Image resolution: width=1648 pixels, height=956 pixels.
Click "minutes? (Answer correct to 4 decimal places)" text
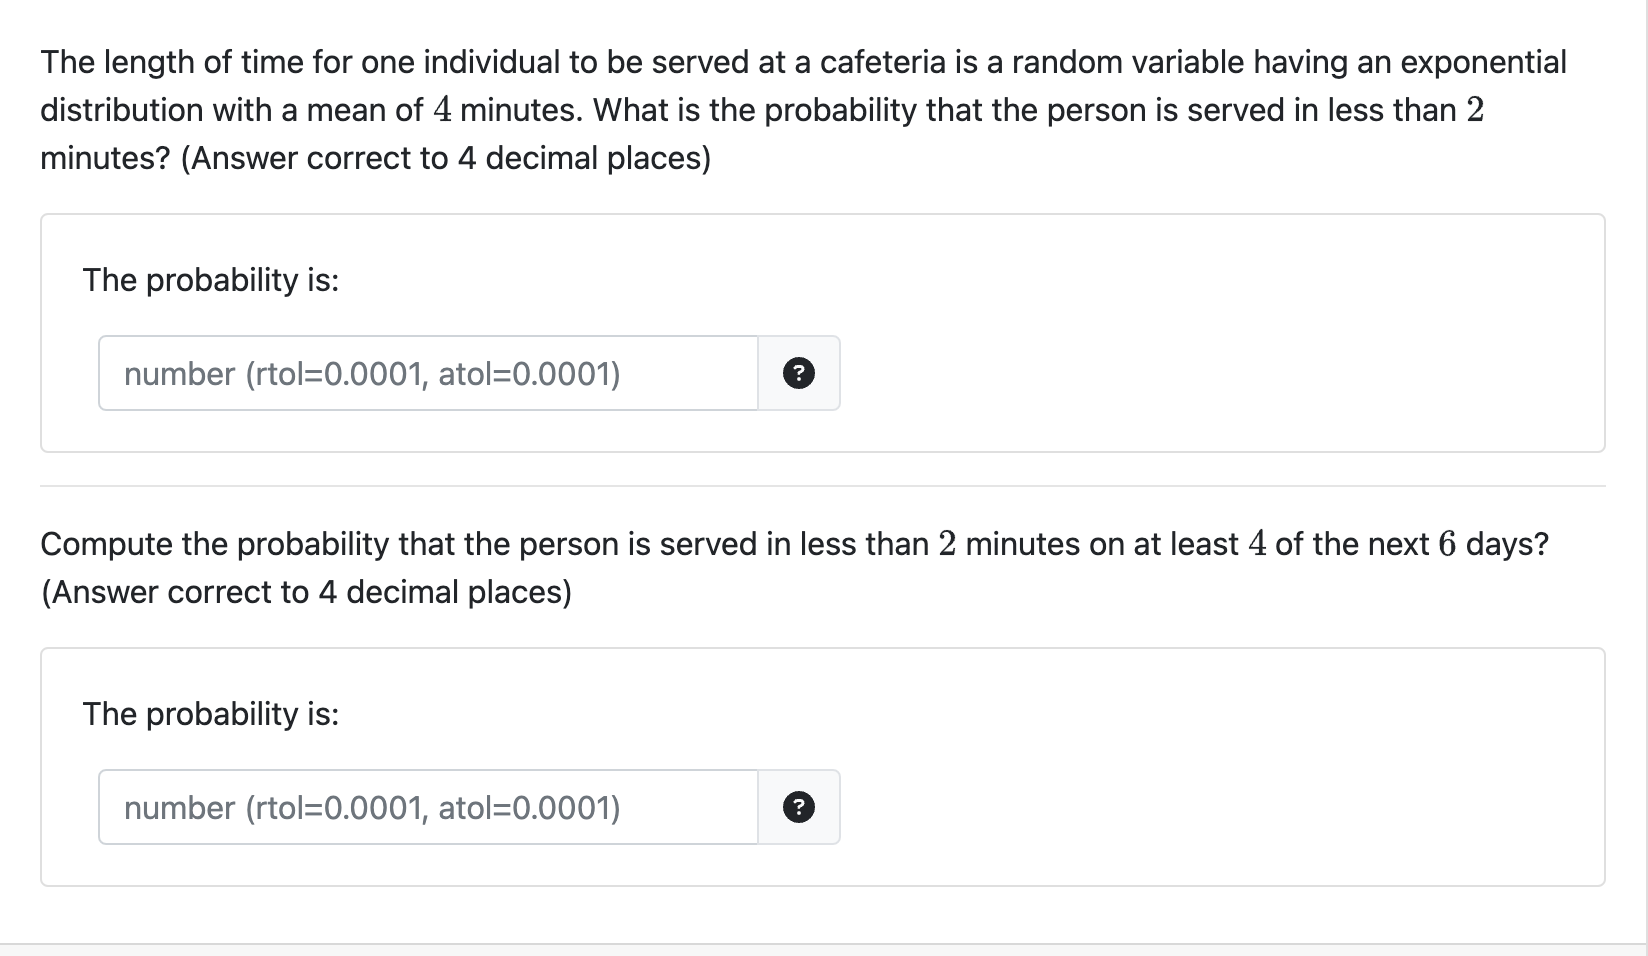(x=375, y=158)
